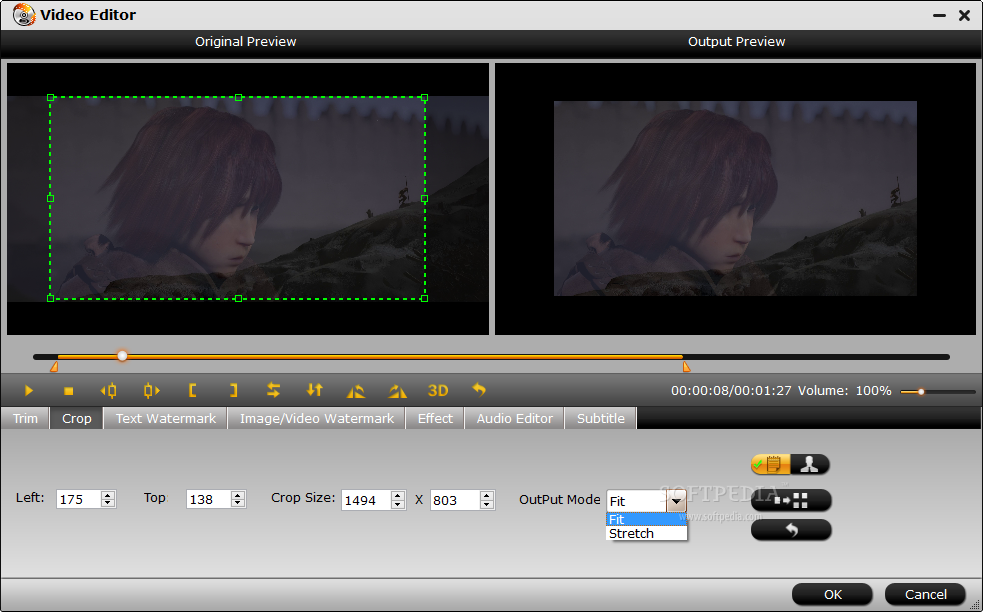
Task: Switch to advanced mode person icon
Action: (810, 464)
